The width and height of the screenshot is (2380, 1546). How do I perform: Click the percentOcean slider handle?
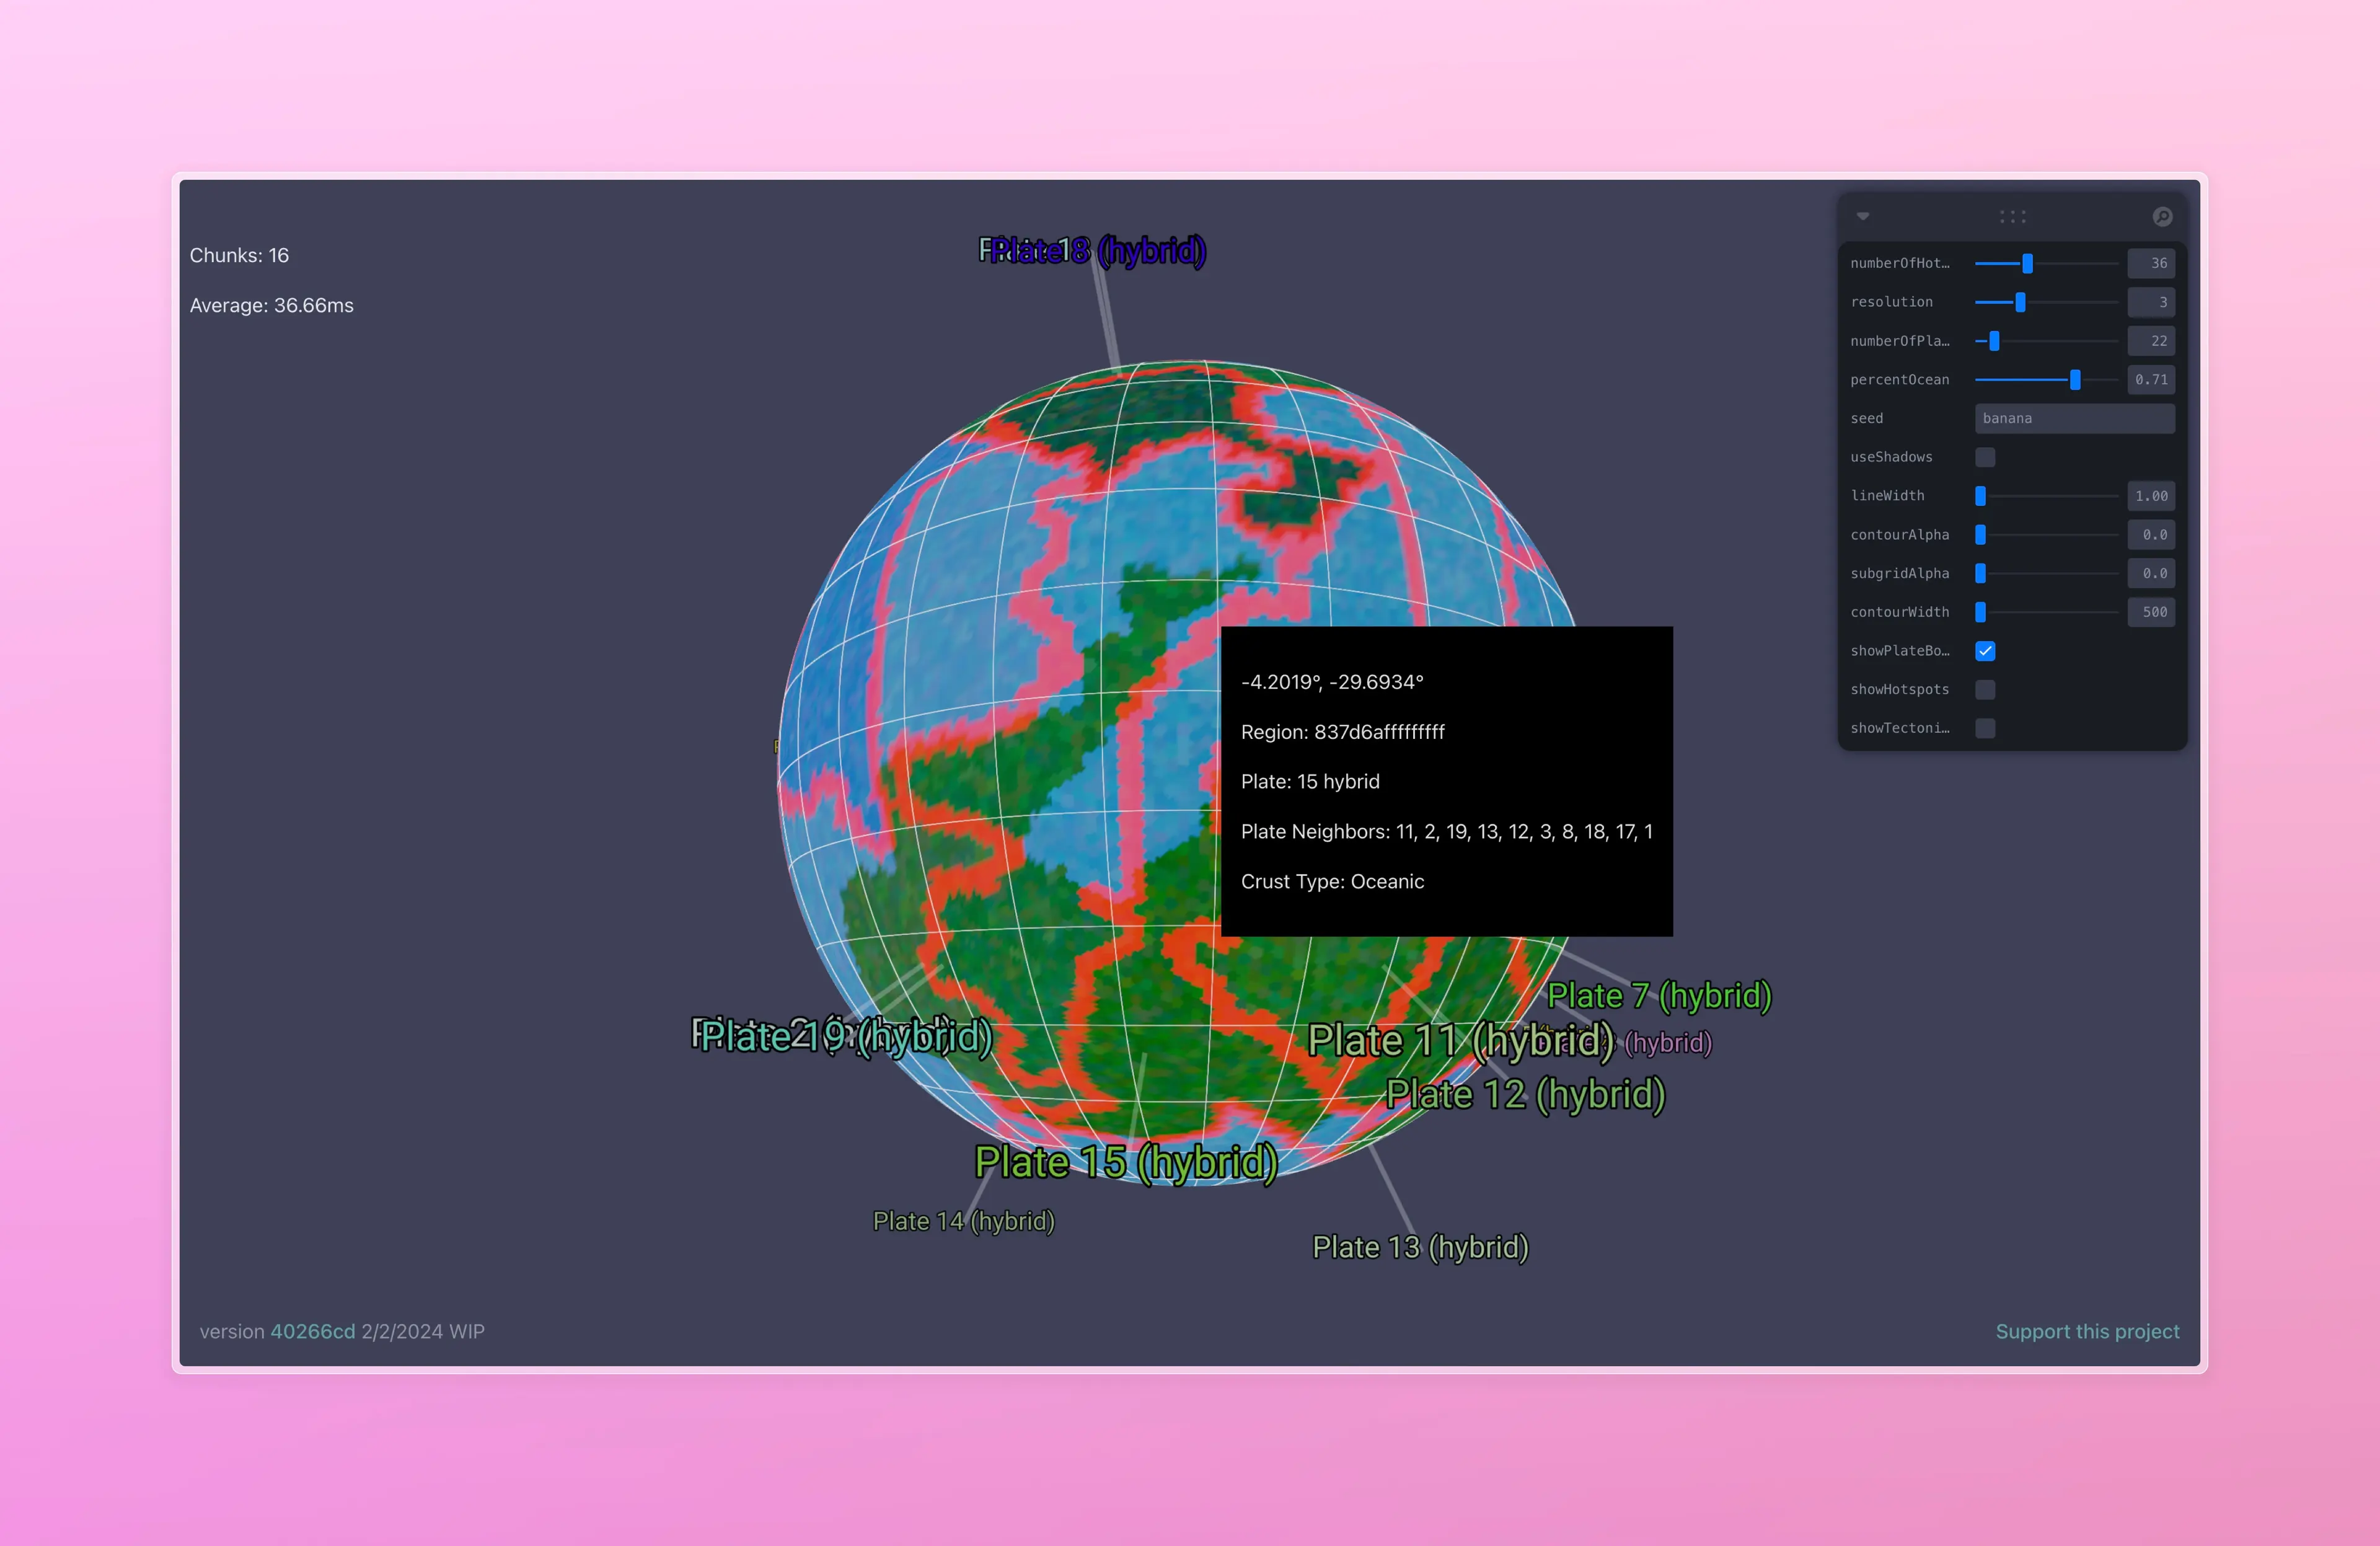pyautogui.click(x=2075, y=380)
